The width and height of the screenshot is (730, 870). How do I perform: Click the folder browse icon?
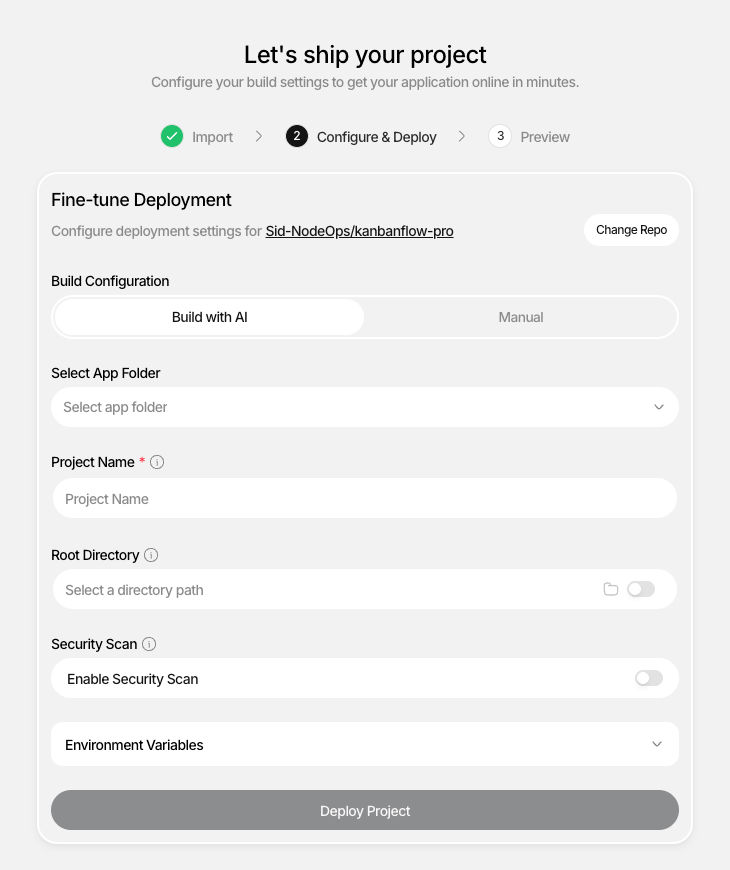point(611,590)
